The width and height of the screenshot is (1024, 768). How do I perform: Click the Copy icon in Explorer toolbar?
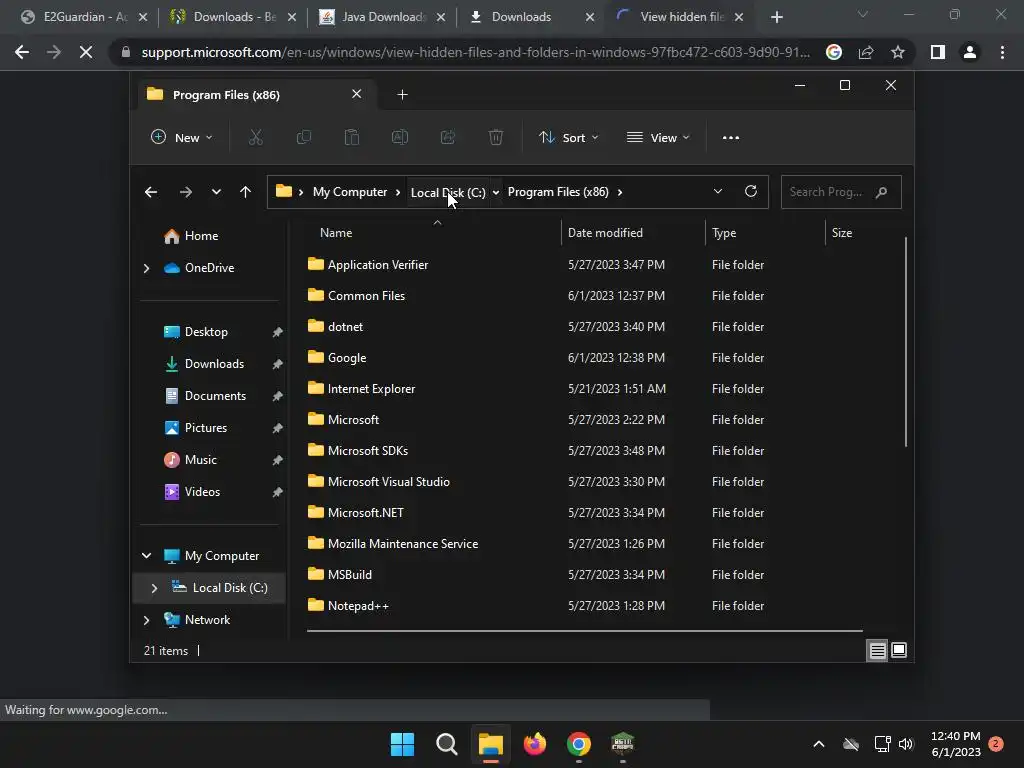[304, 137]
